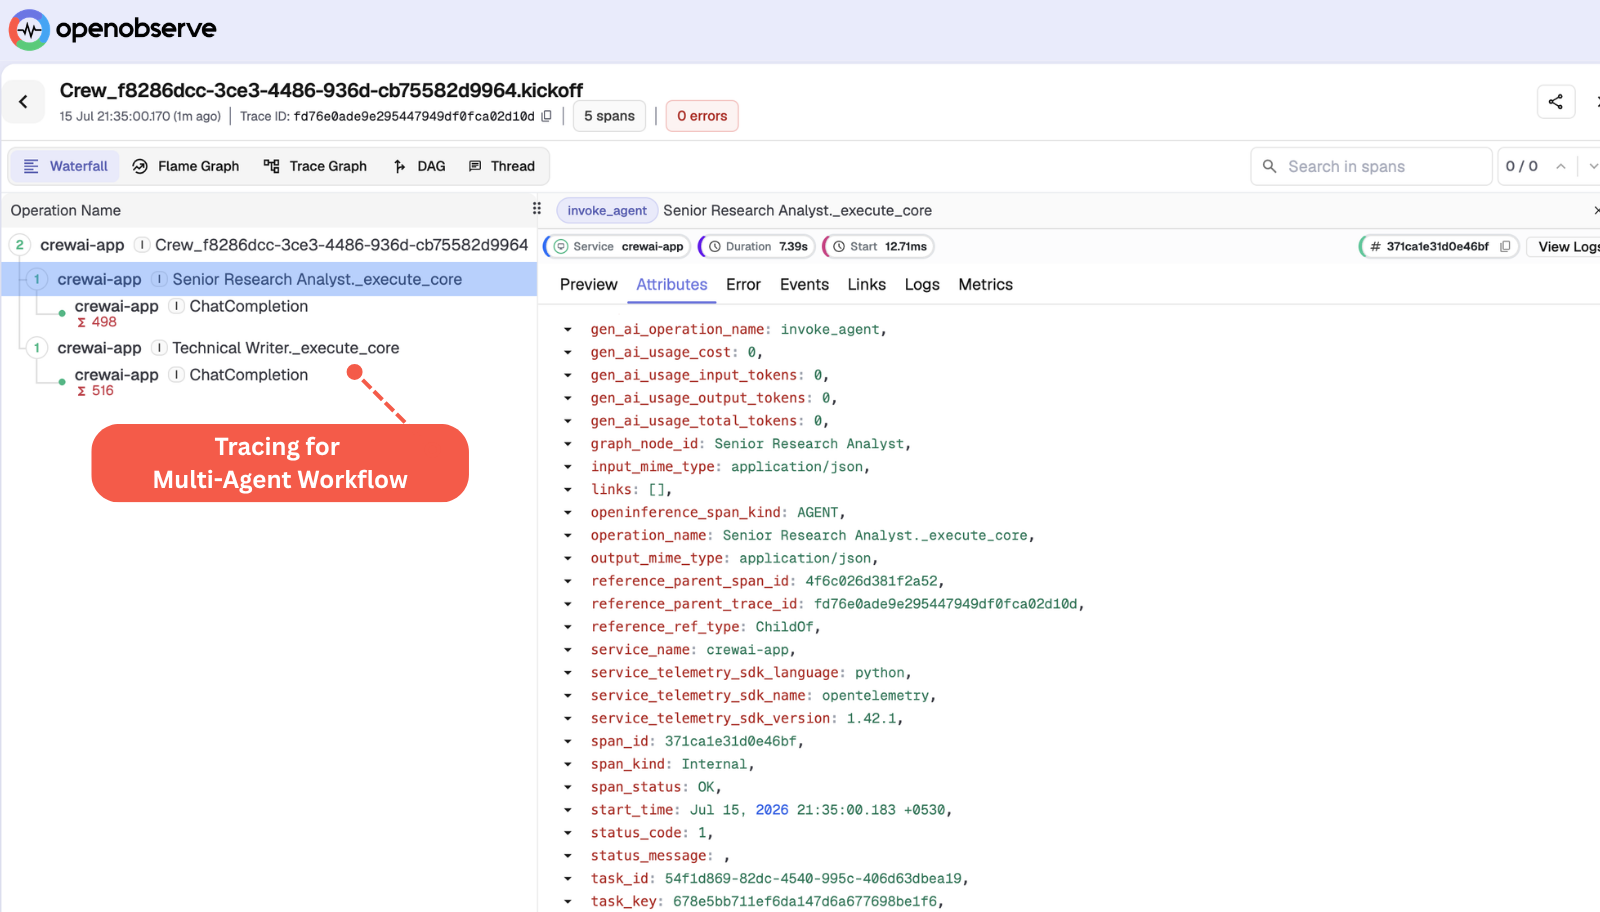
Task: Click the service_telemetry_sdk_version value 1.42.1
Action: point(871,718)
